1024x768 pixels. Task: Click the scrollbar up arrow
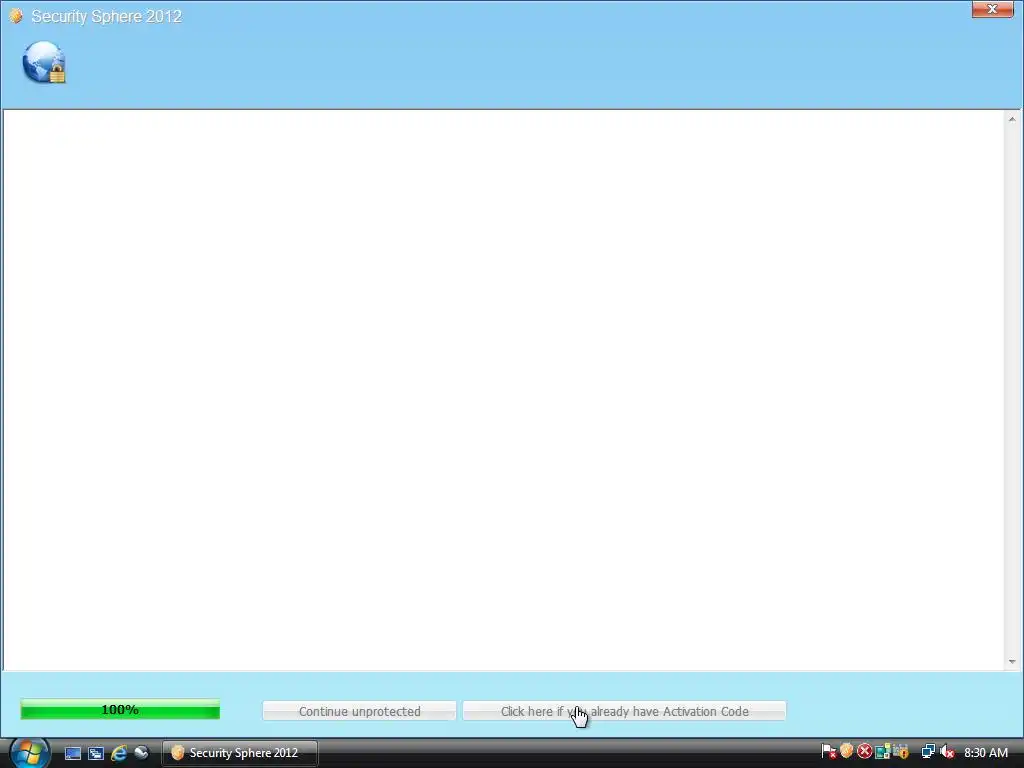tap(1012, 120)
